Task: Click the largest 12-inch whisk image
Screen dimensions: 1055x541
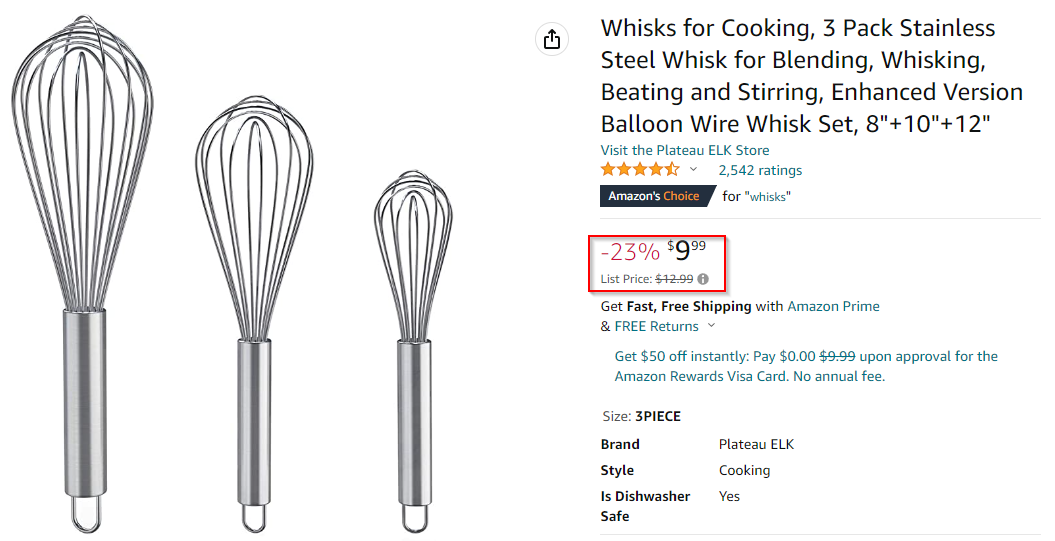Action: [x=84, y=250]
